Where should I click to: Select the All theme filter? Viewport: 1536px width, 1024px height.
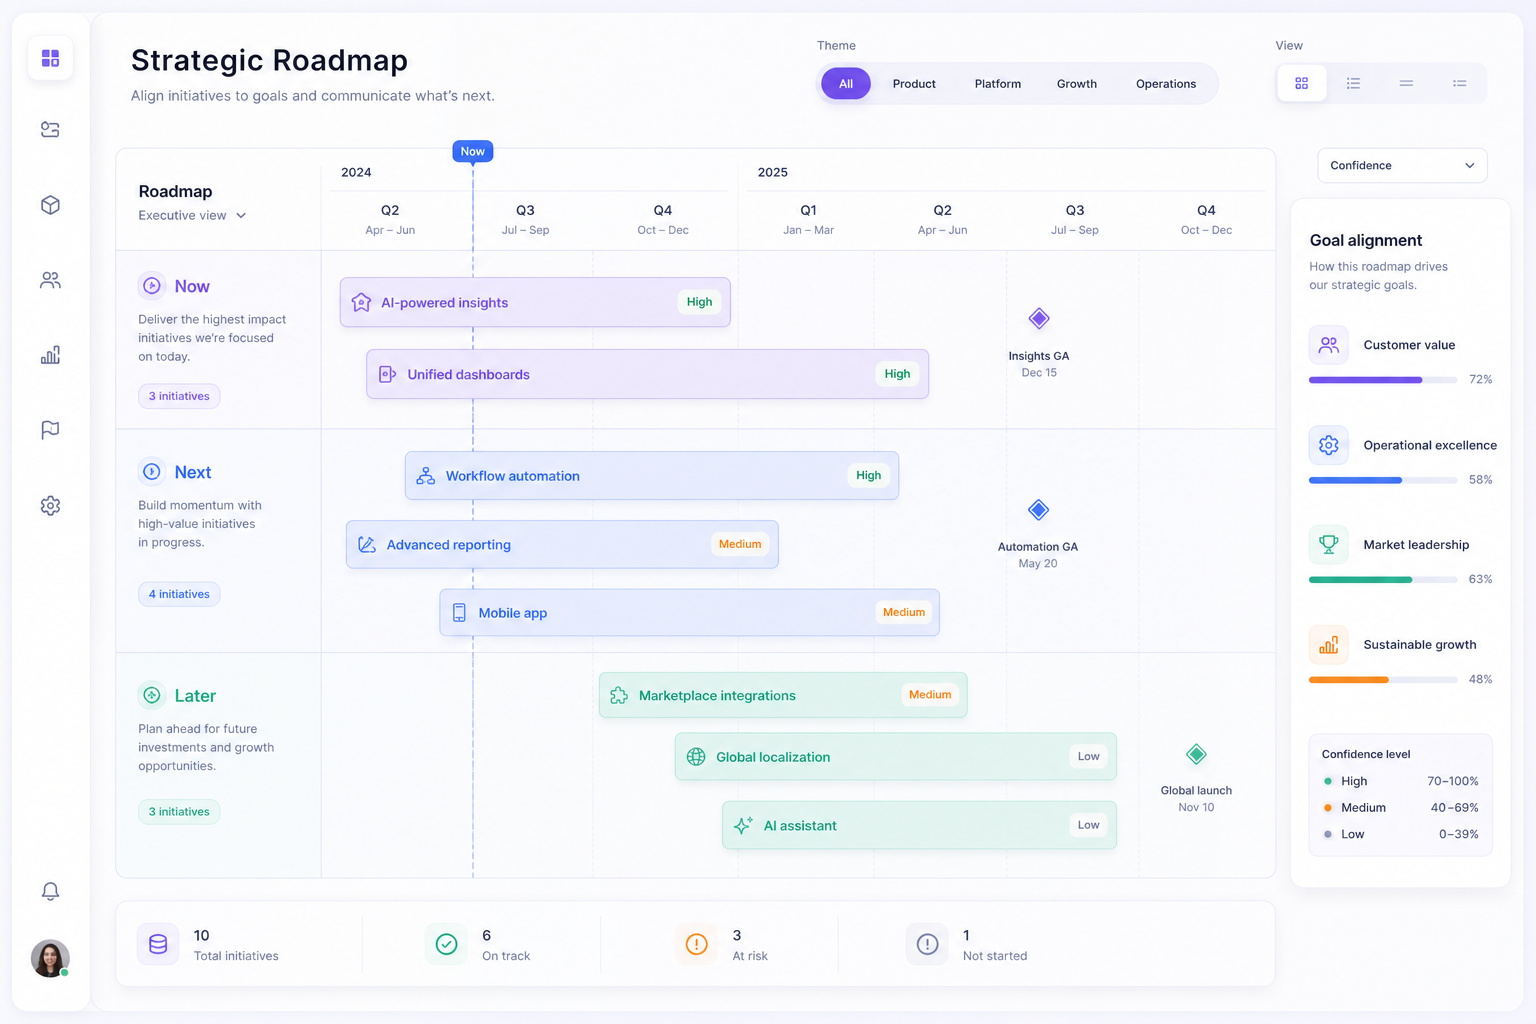tap(846, 84)
